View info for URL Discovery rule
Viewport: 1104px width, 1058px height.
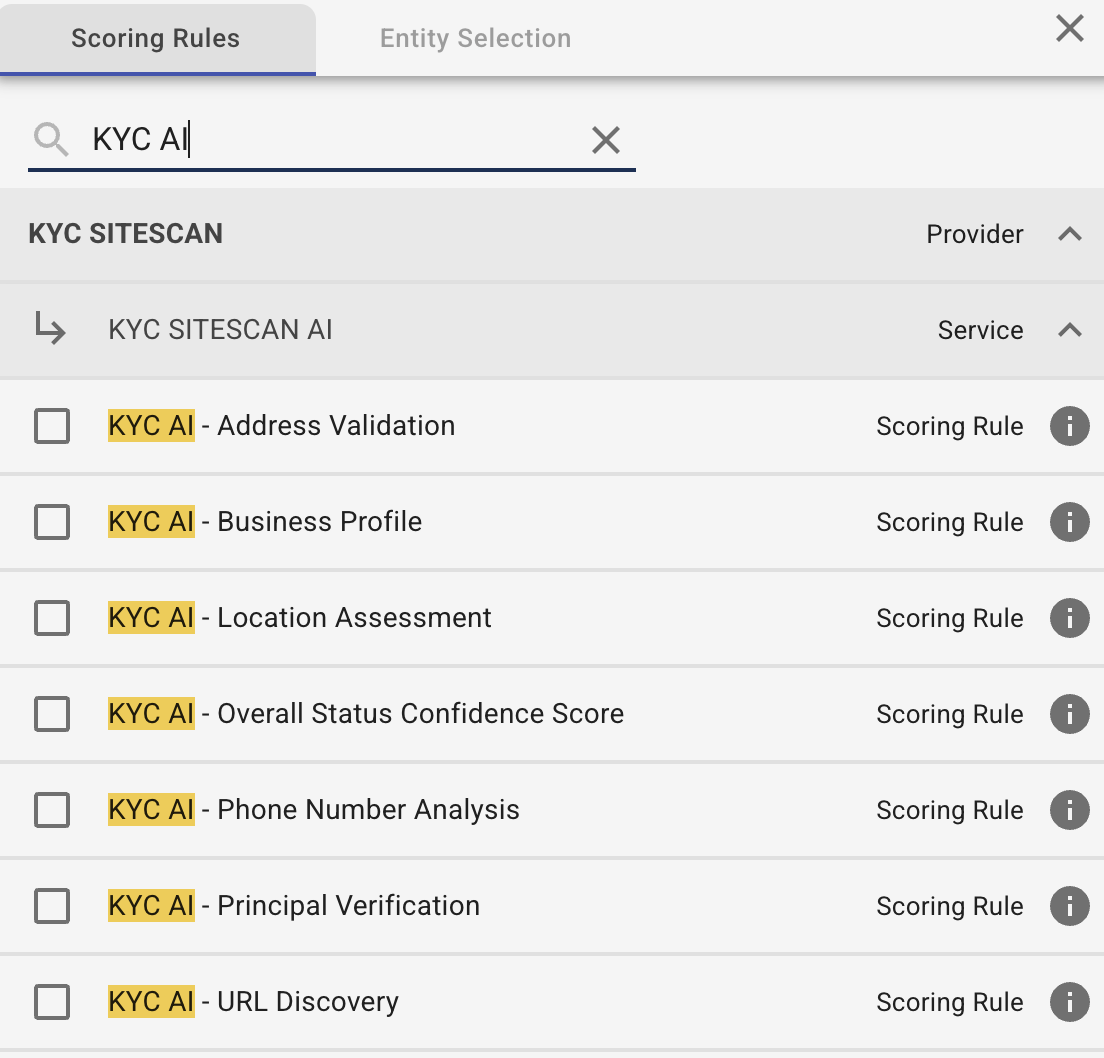click(x=1070, y=1001)
